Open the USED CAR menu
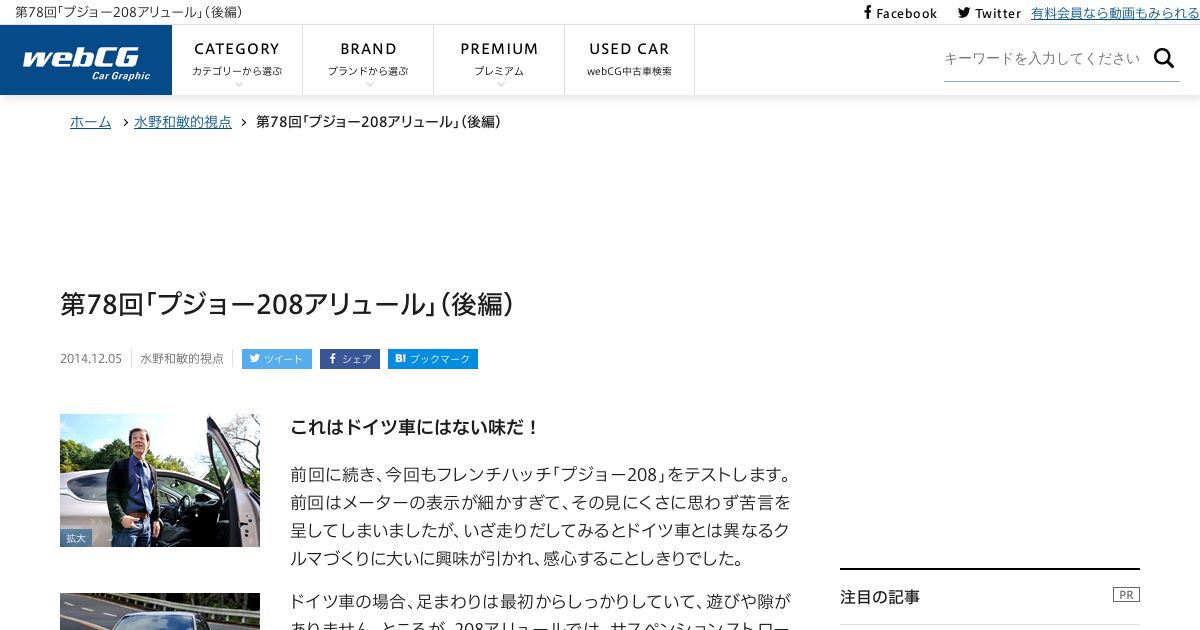This screenshot has height=630, width=1200. click(x=629, y=60)
